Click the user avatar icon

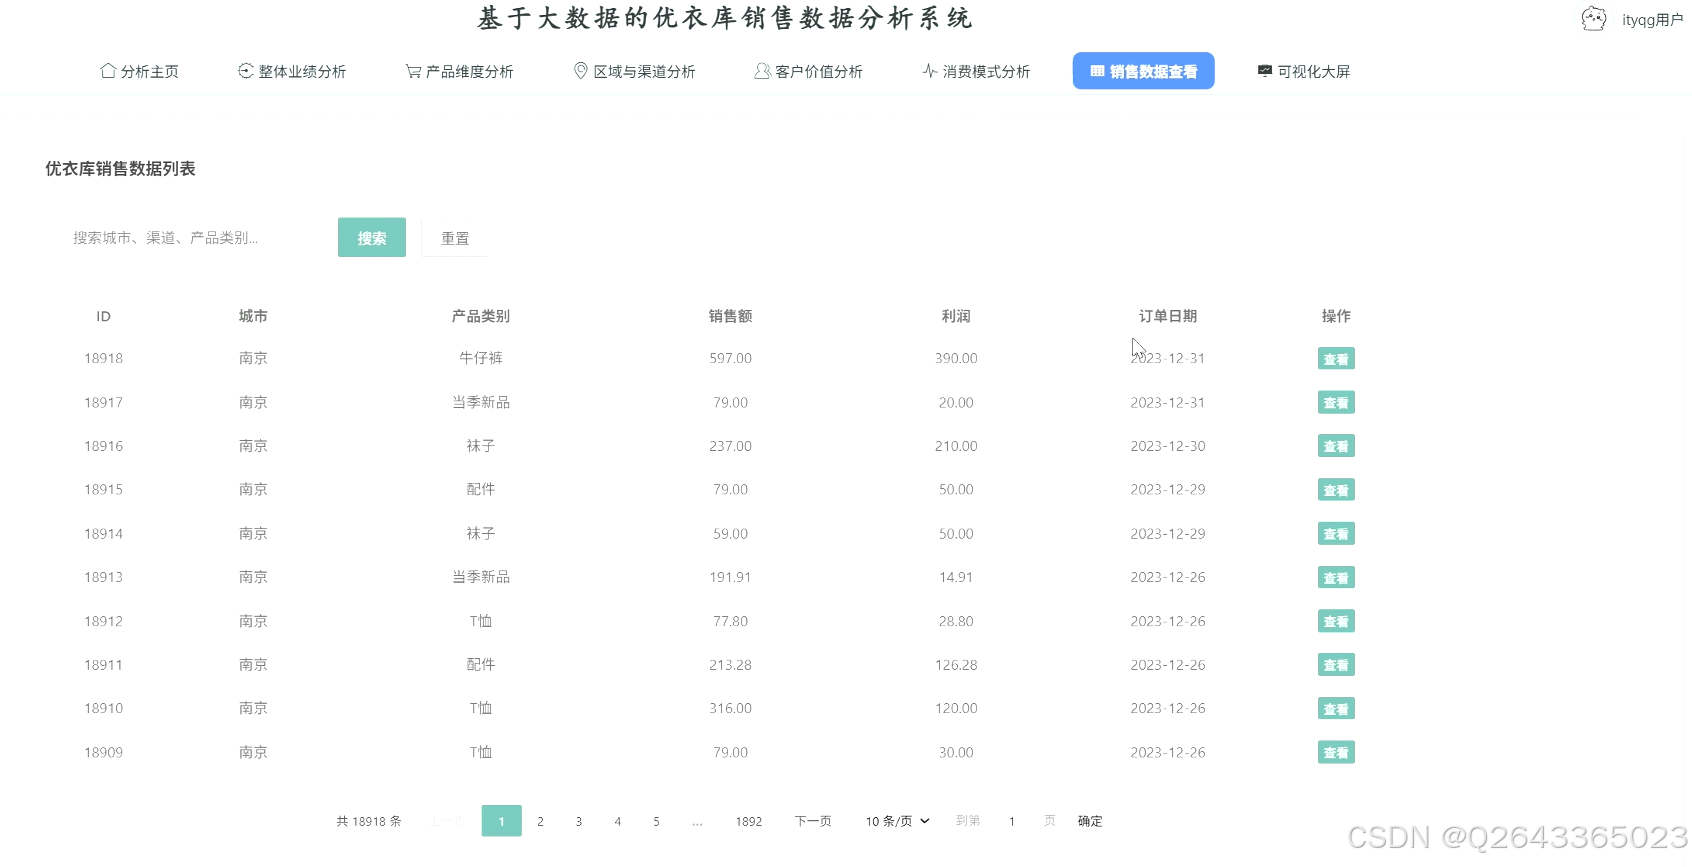coord(1594,19)
